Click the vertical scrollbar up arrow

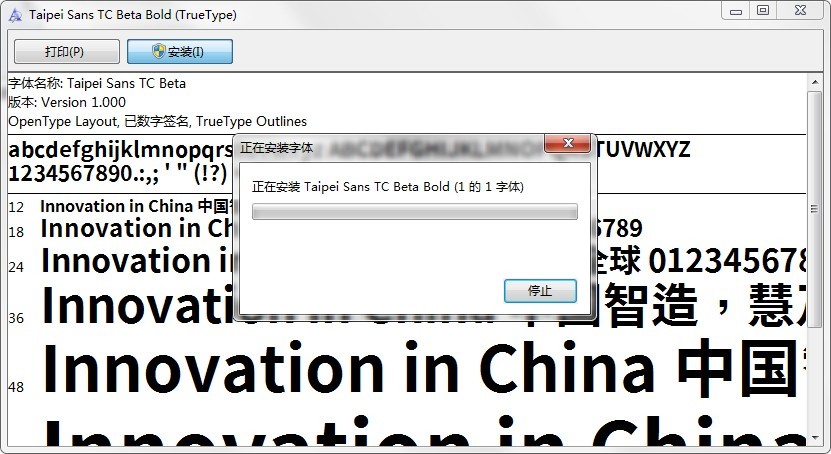pos(815,82)
